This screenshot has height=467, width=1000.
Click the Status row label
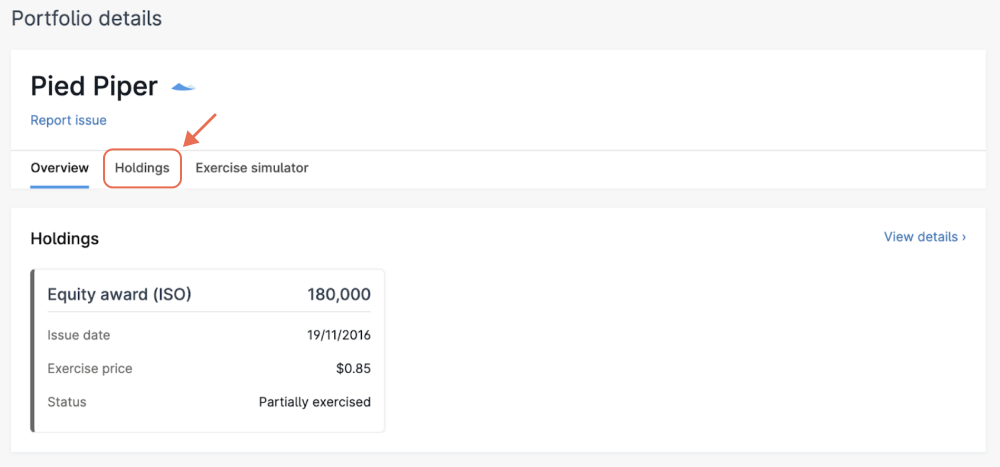click(x=67, y=402)
